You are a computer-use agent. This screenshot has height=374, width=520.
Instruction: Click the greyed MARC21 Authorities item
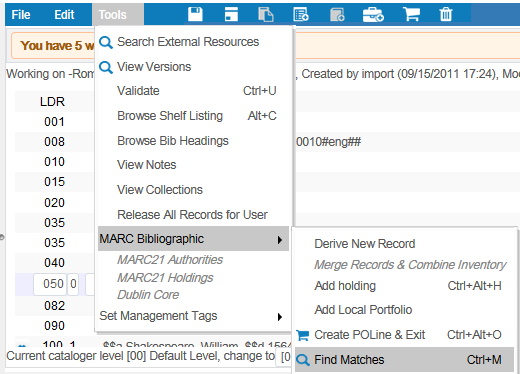pos(170,260)
